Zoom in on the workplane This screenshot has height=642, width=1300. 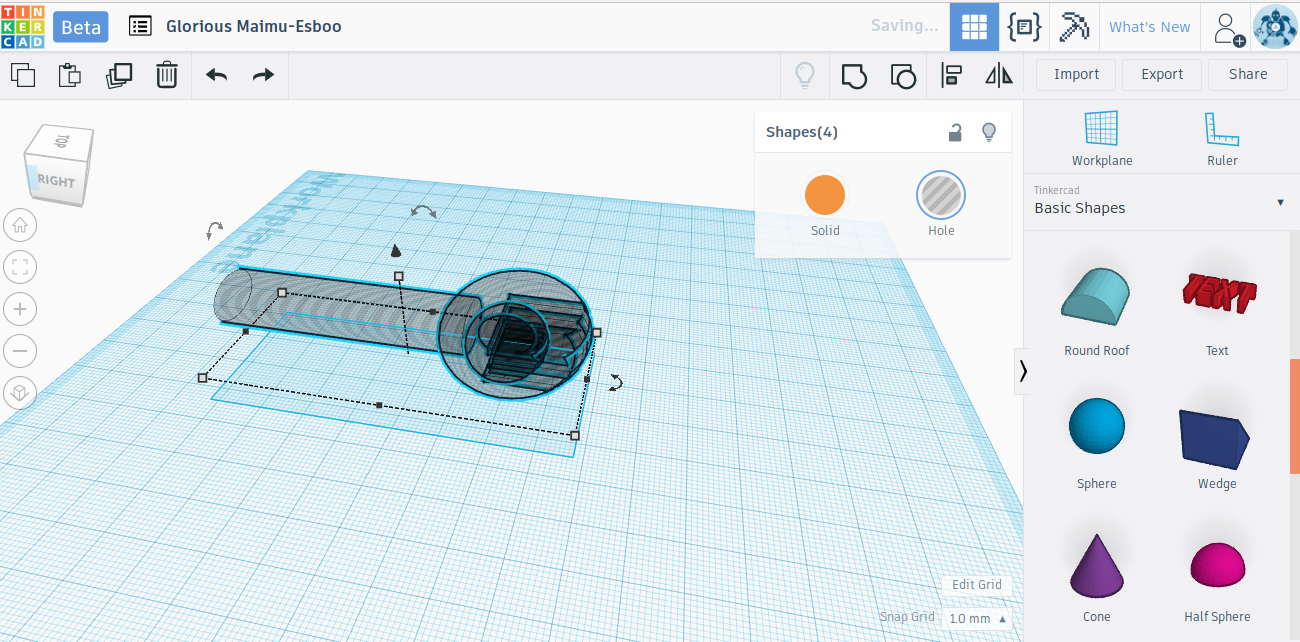tap(20, 309)
